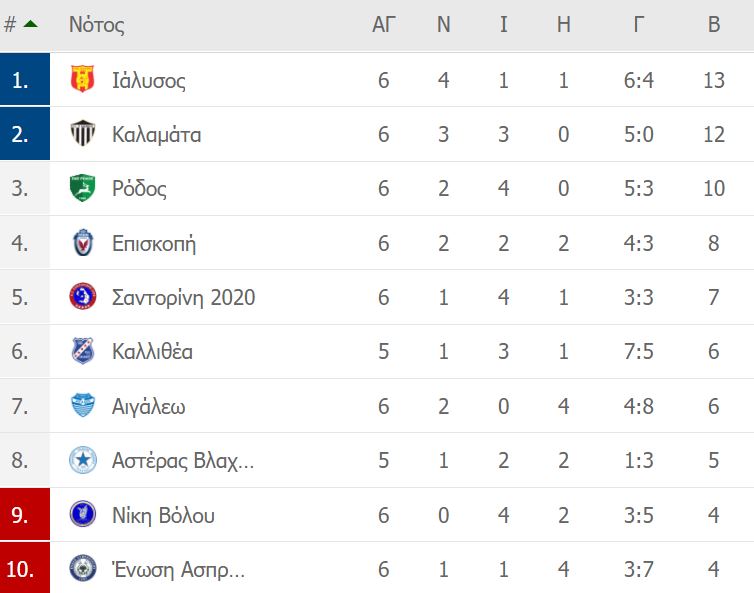
Task: Sort by the Β points column header
Action: point(714,24)
